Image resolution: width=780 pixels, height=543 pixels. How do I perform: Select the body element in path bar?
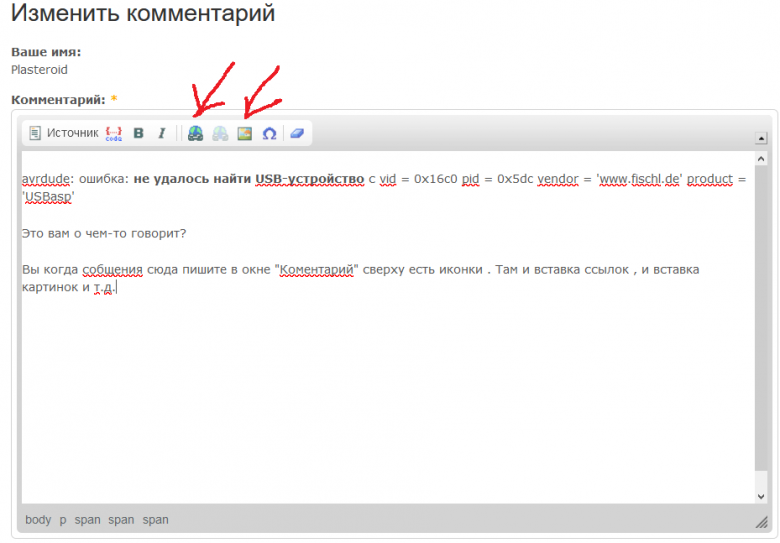[38, 520]
